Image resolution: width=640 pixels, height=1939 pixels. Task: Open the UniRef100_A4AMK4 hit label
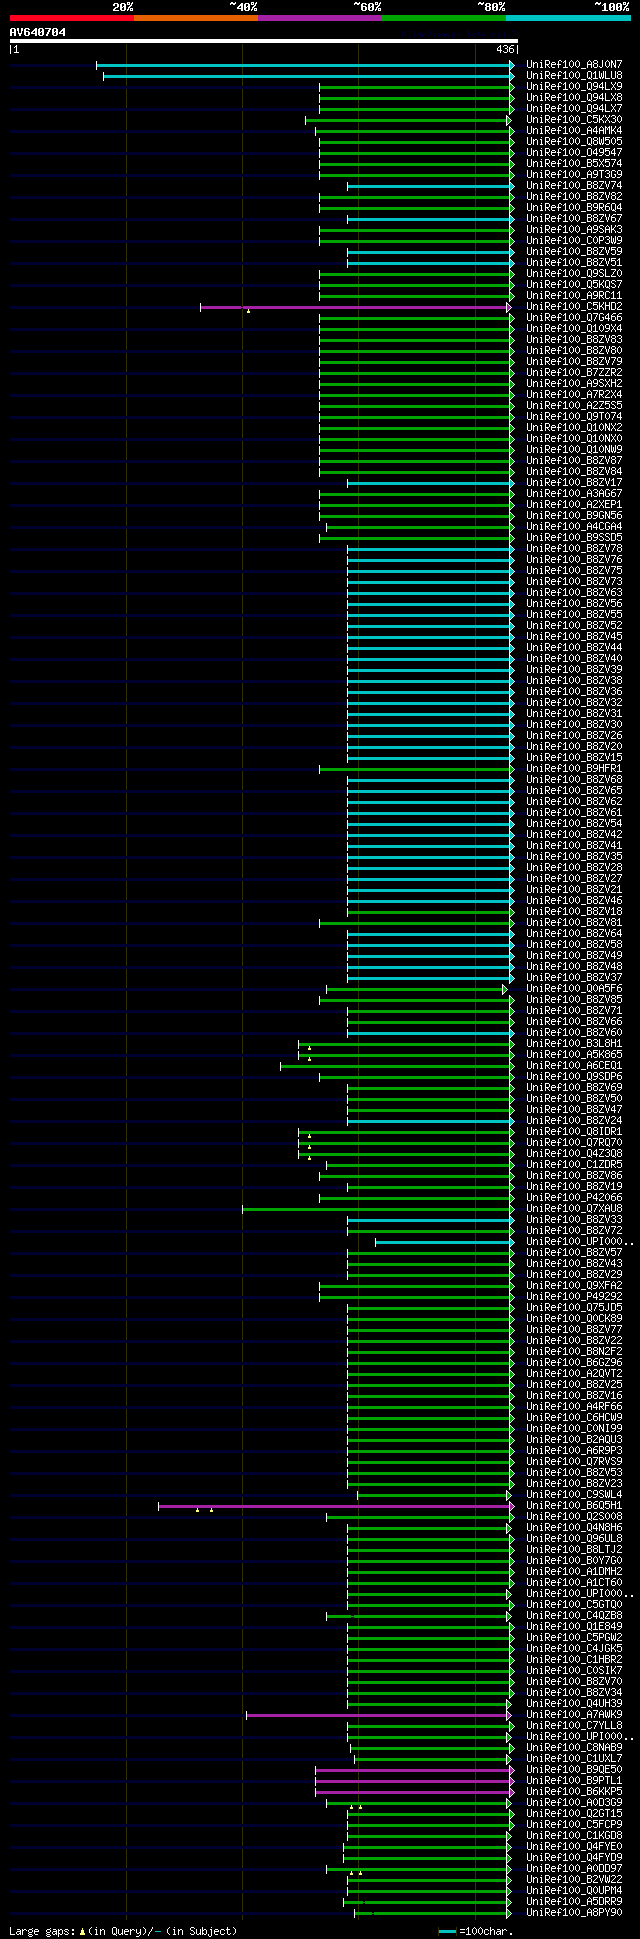click(x=574, y=131)
